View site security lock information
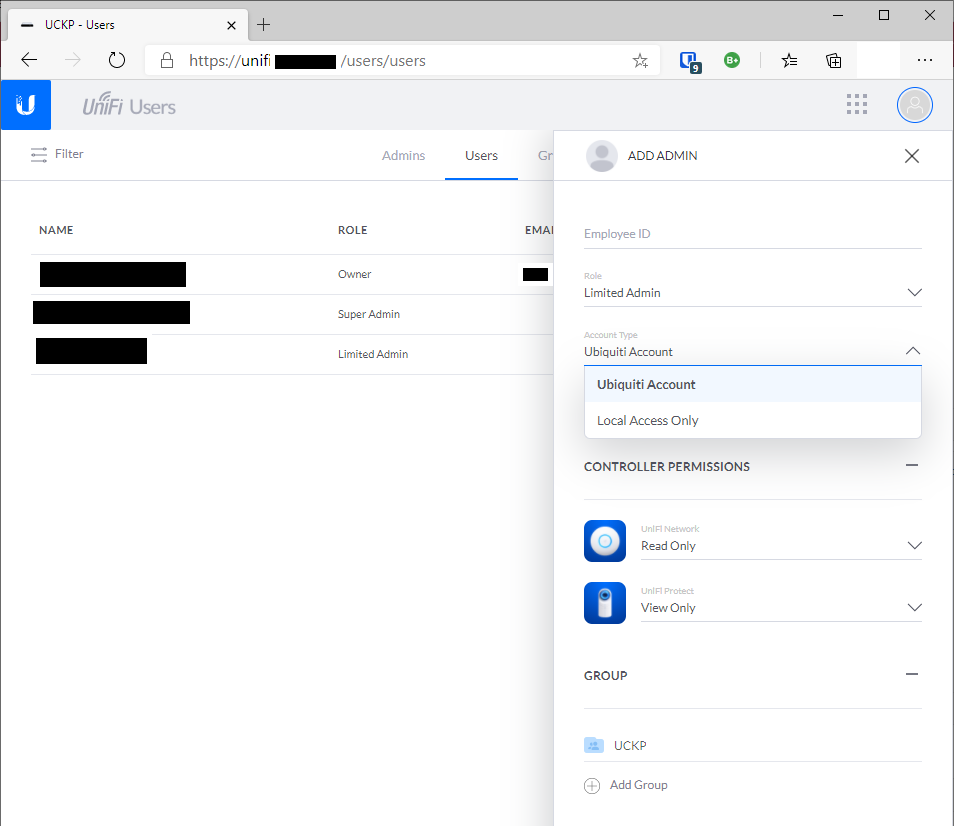 pyautogui.click(x=167, y=60)
